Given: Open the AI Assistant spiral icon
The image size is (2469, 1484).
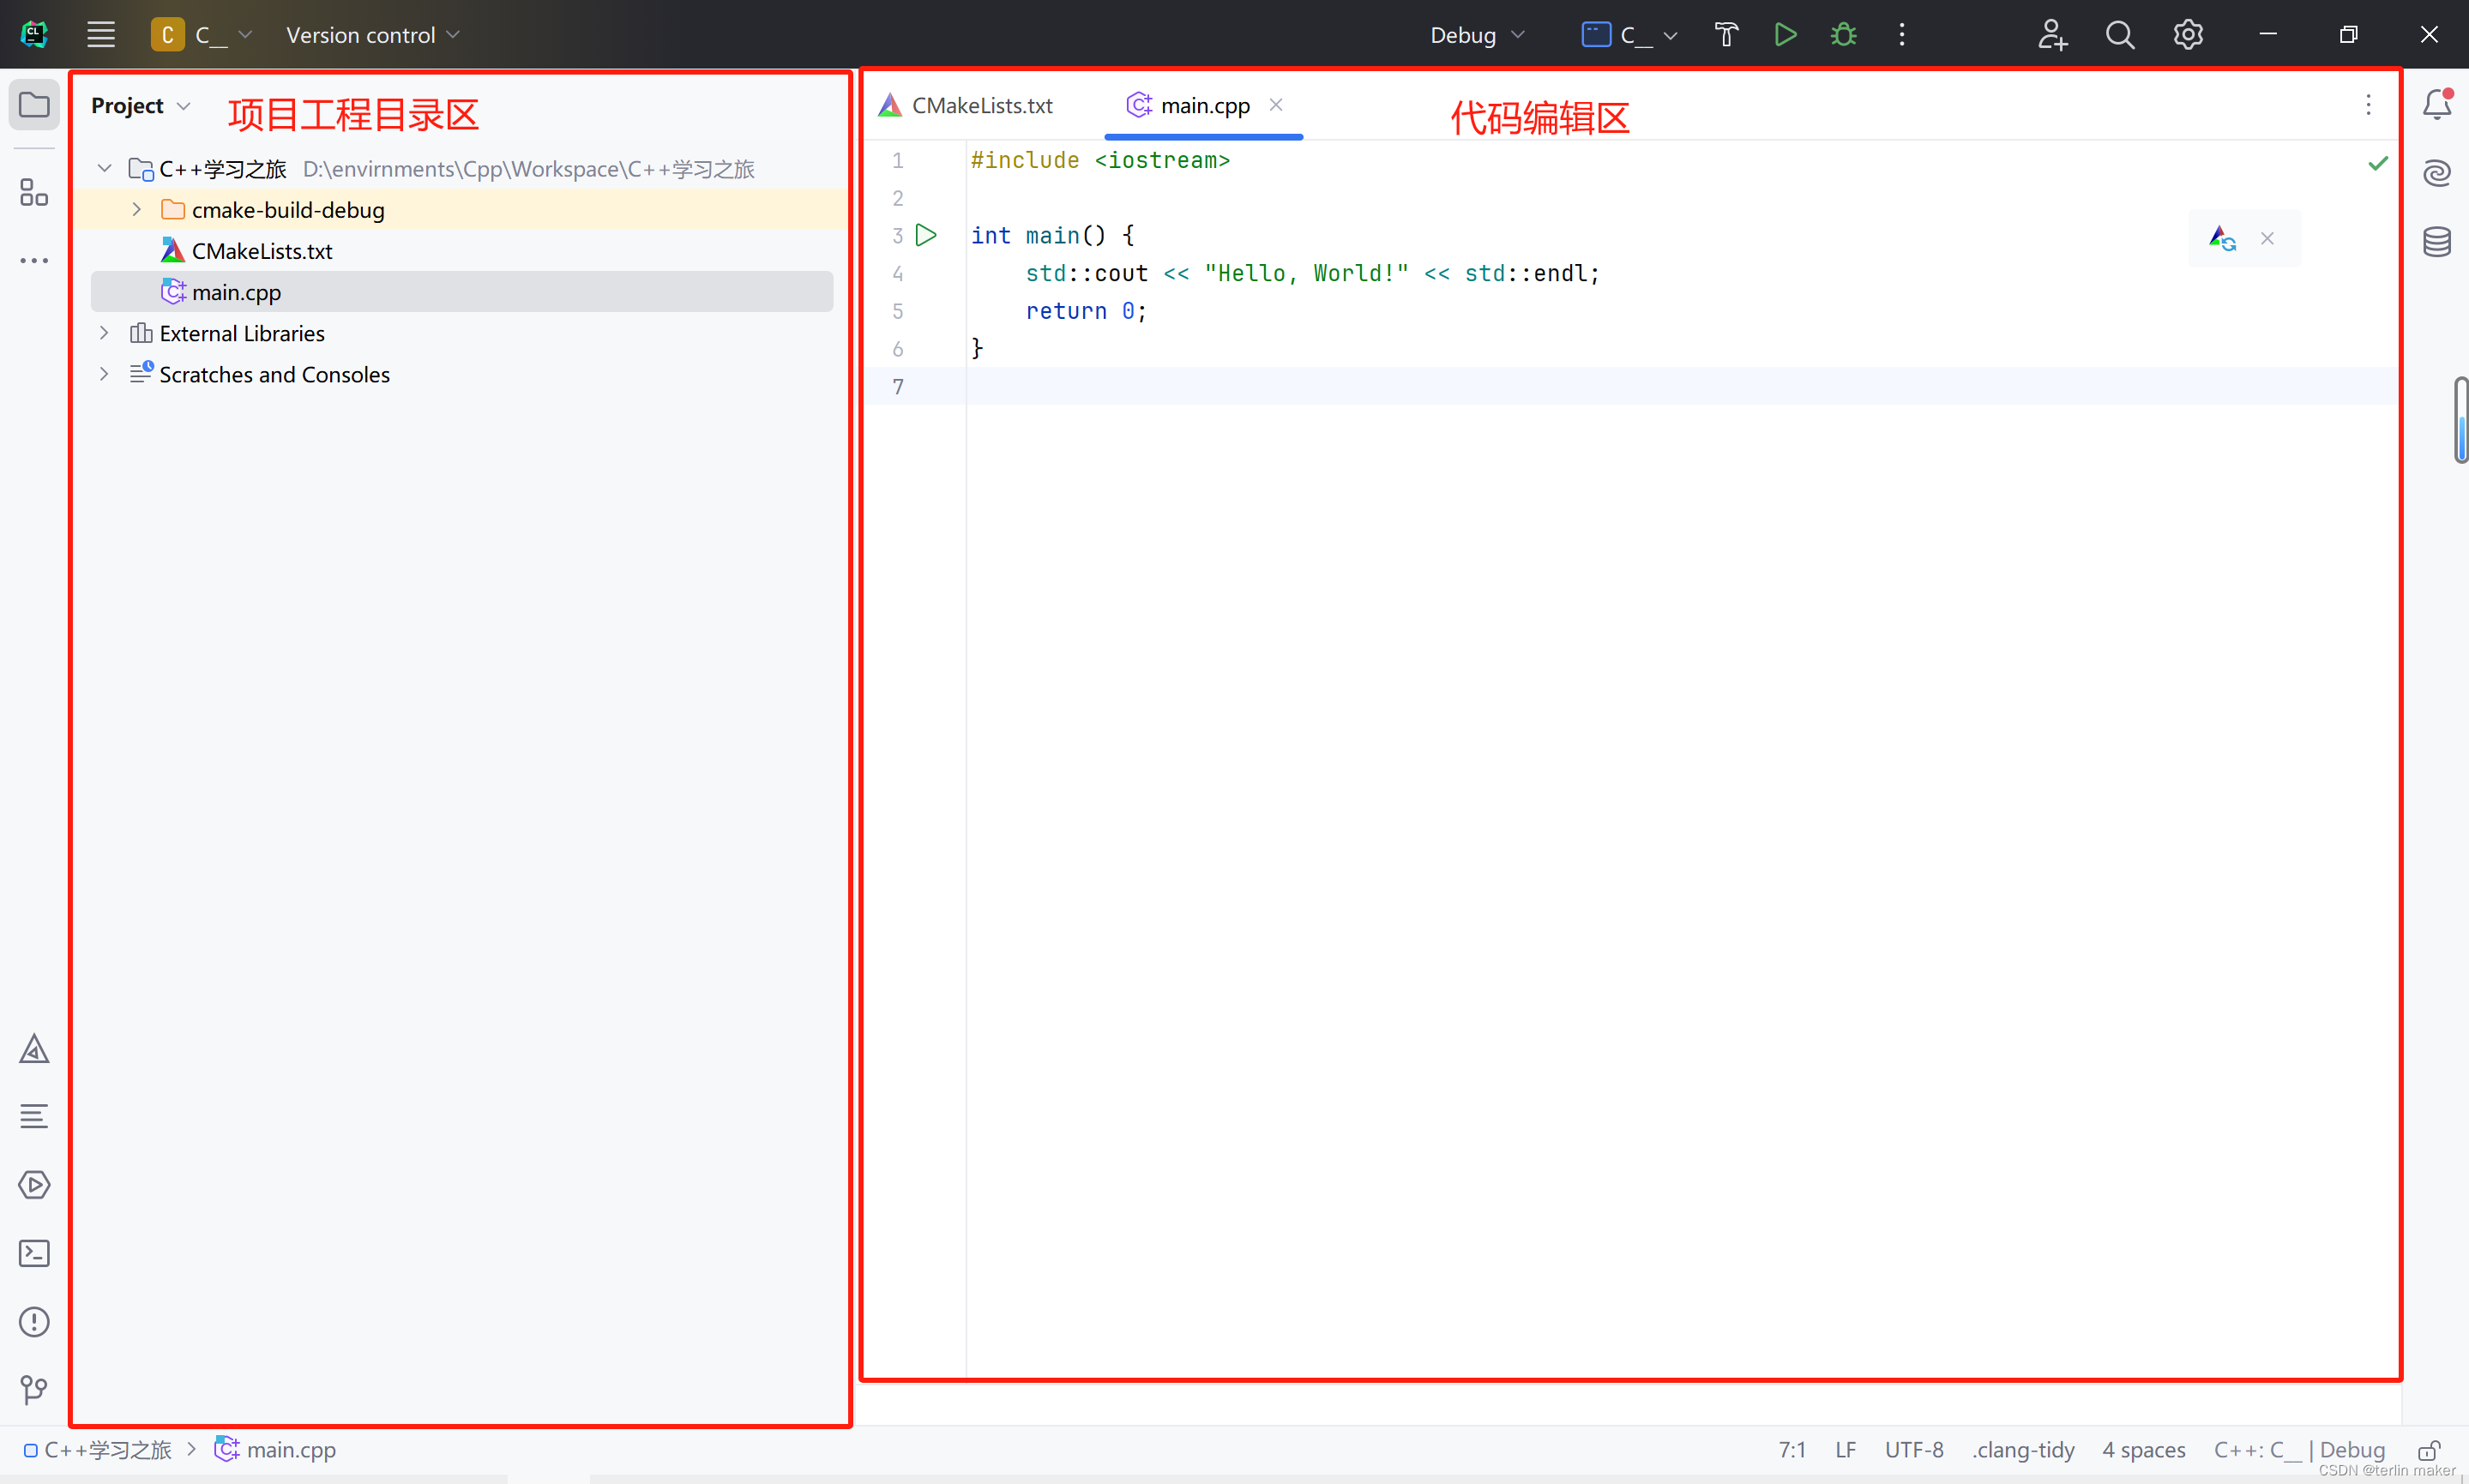Looking at the screenshot, I should [x=2437, y=173].
